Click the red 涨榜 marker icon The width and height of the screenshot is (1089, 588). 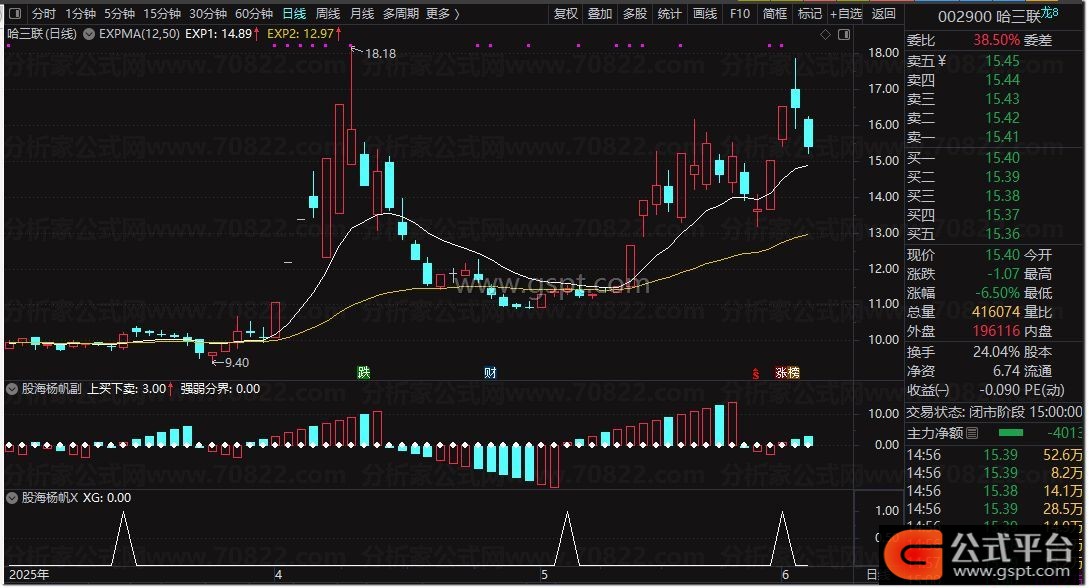pyautogui.click(x=788, y=373)
